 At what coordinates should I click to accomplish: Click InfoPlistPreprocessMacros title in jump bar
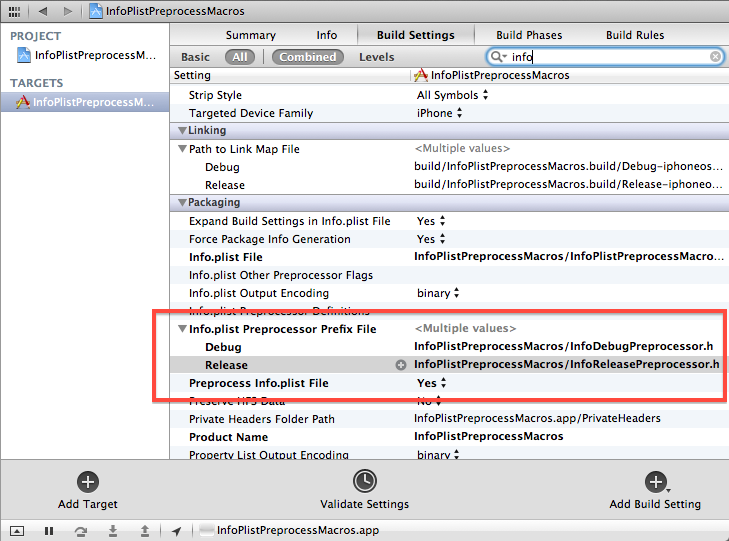175,11
